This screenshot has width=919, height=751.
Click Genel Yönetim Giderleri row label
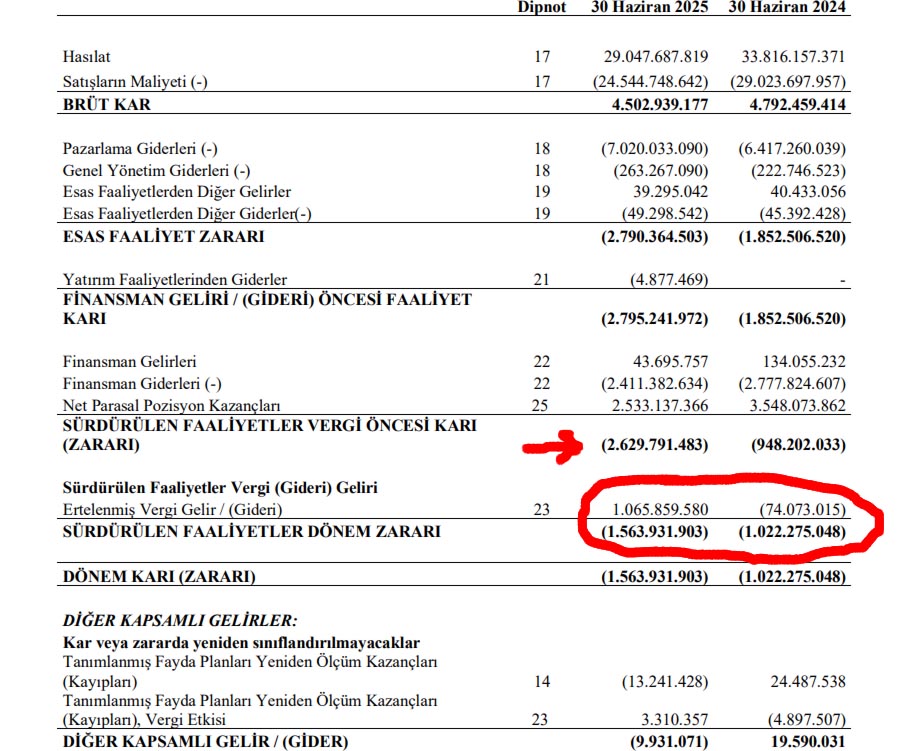148,170
